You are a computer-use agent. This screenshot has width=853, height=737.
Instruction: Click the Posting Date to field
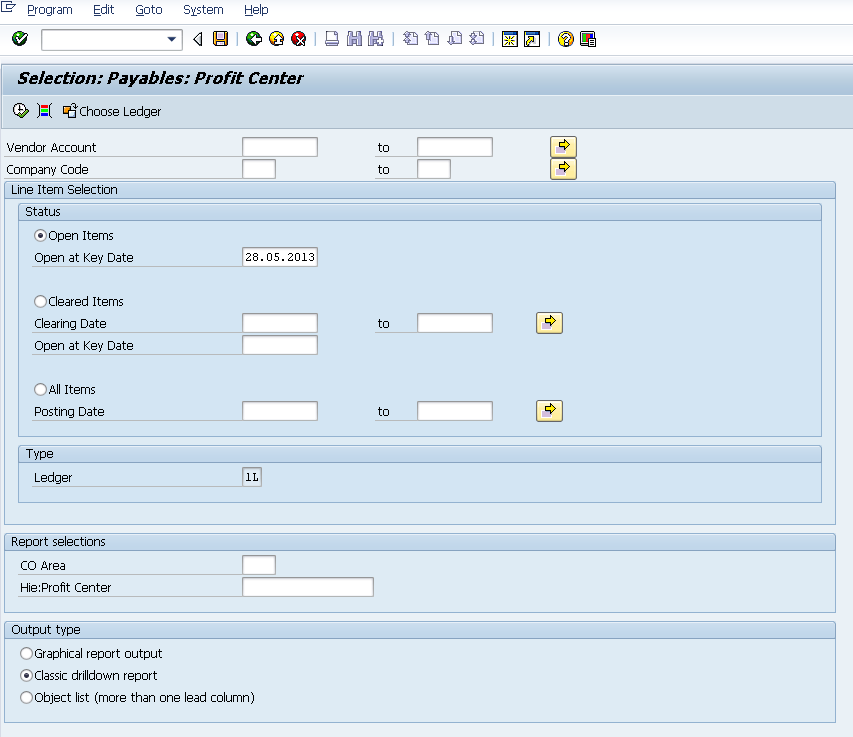click(455, 411)
